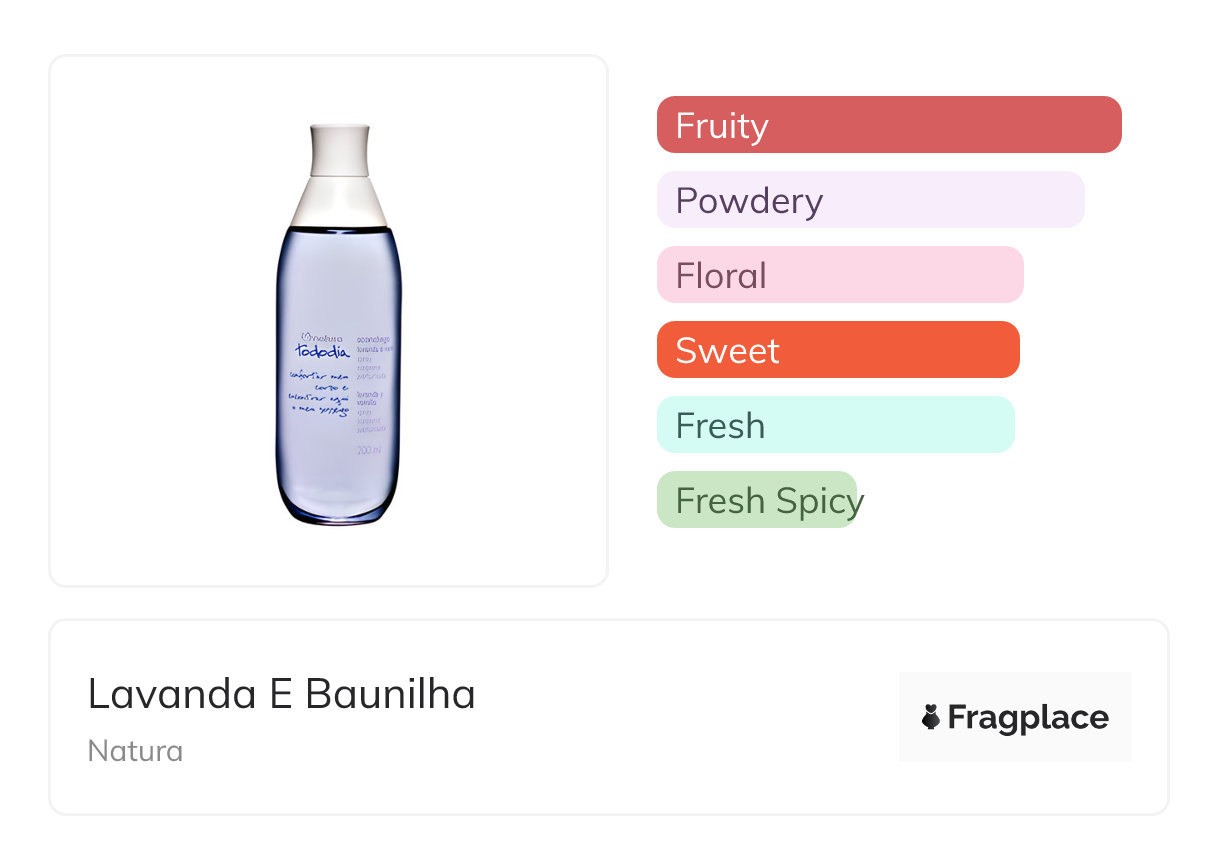Click the Powdery label text

[749, 201]
